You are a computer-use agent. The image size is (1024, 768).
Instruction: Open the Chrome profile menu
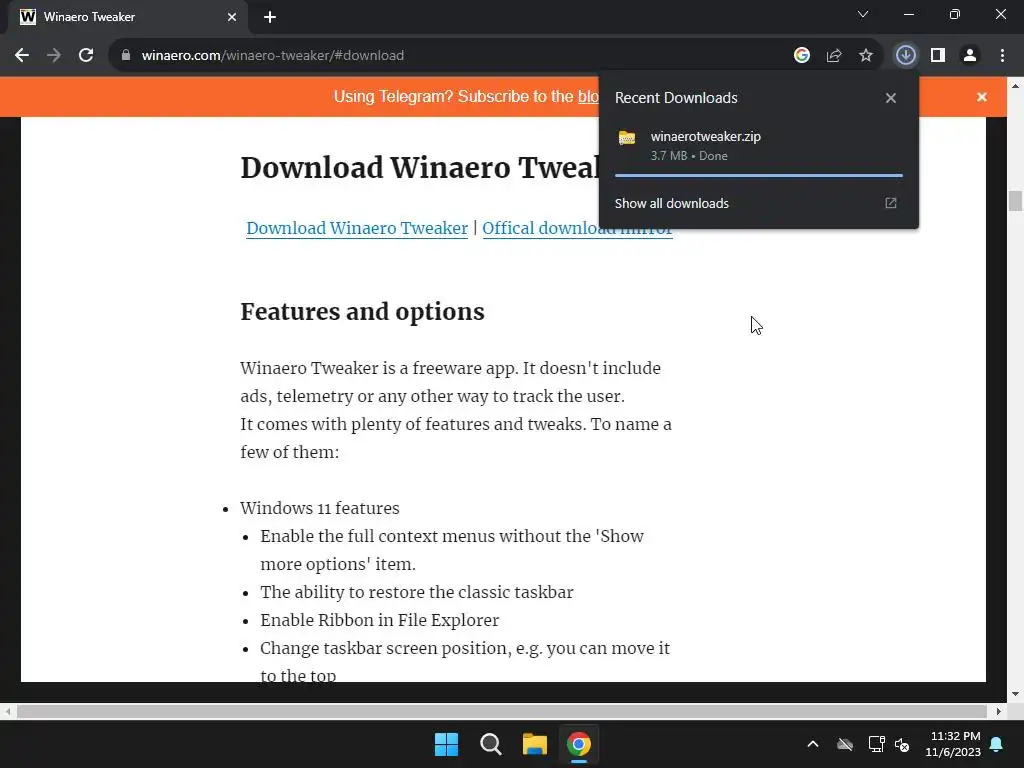click(970, 56)
